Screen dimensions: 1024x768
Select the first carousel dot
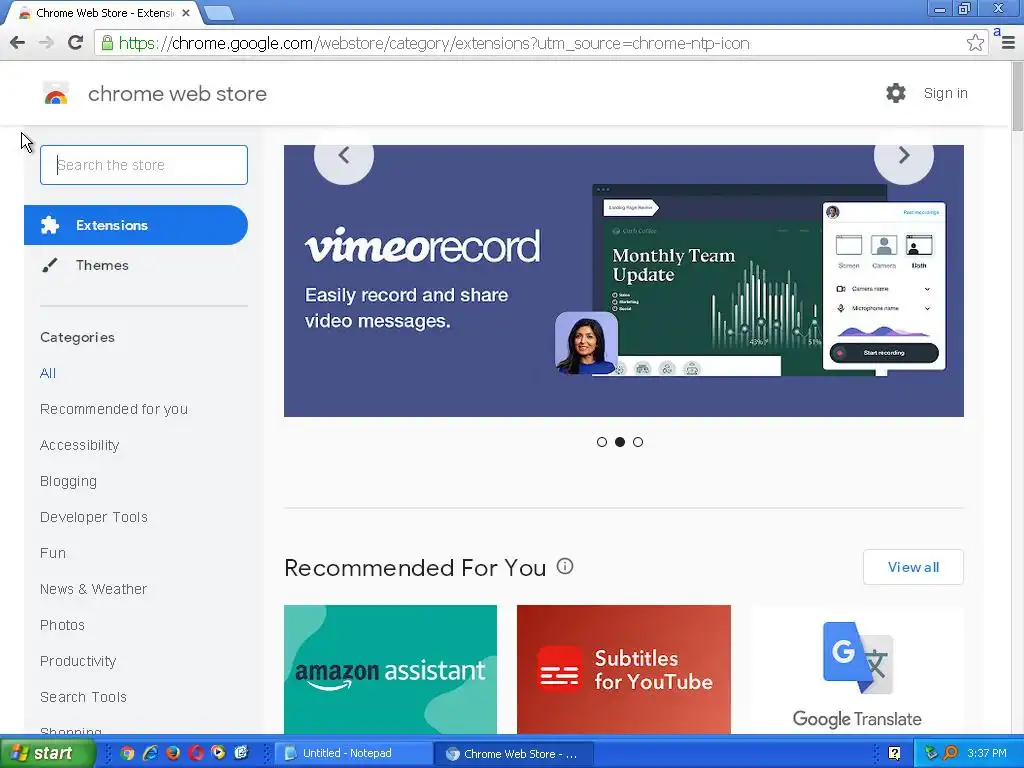tap(601, 442)
